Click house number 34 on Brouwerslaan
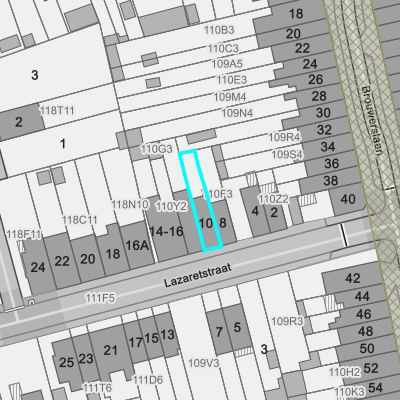 [328, 147]
